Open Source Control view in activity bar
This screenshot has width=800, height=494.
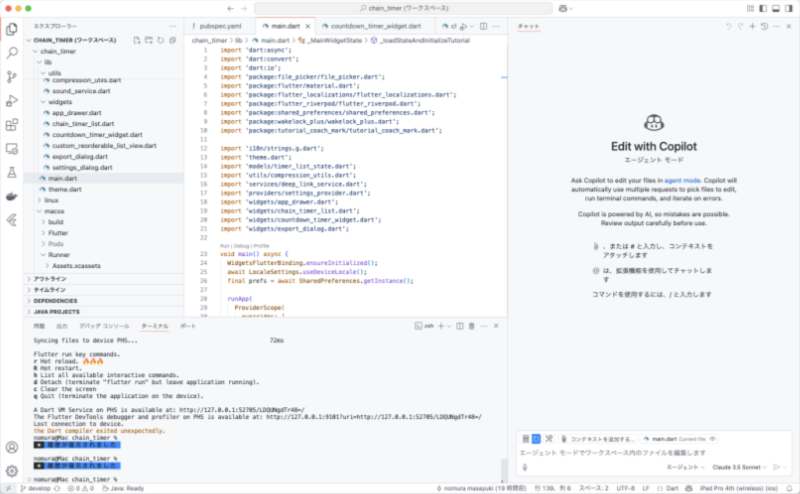coord(12,77)
